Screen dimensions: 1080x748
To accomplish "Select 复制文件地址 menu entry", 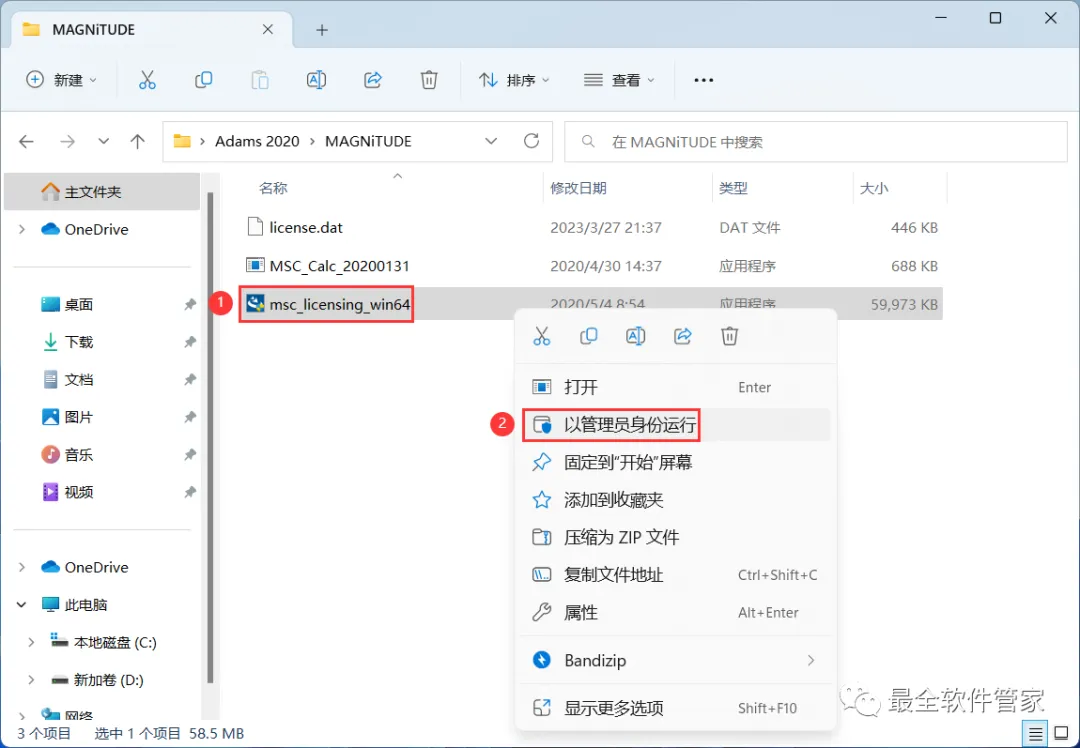I will [675, 575].
